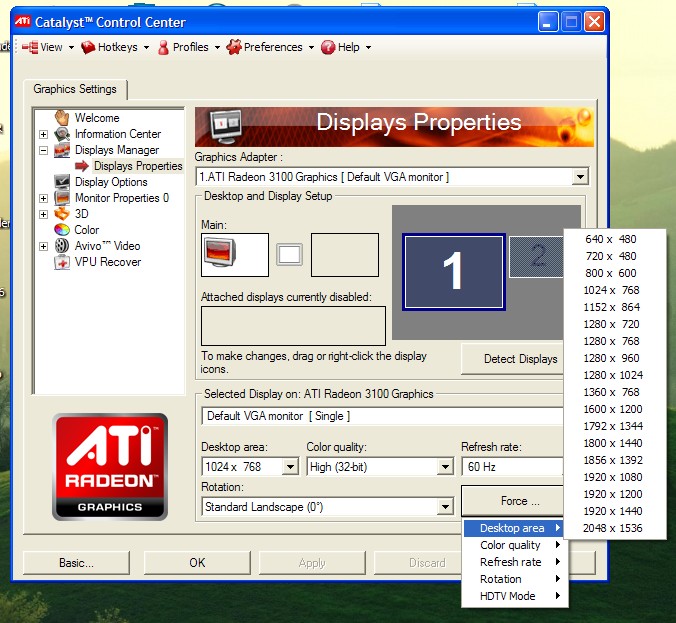
Task: Select display 1 in the layout preview
Action: coord(454,272)
